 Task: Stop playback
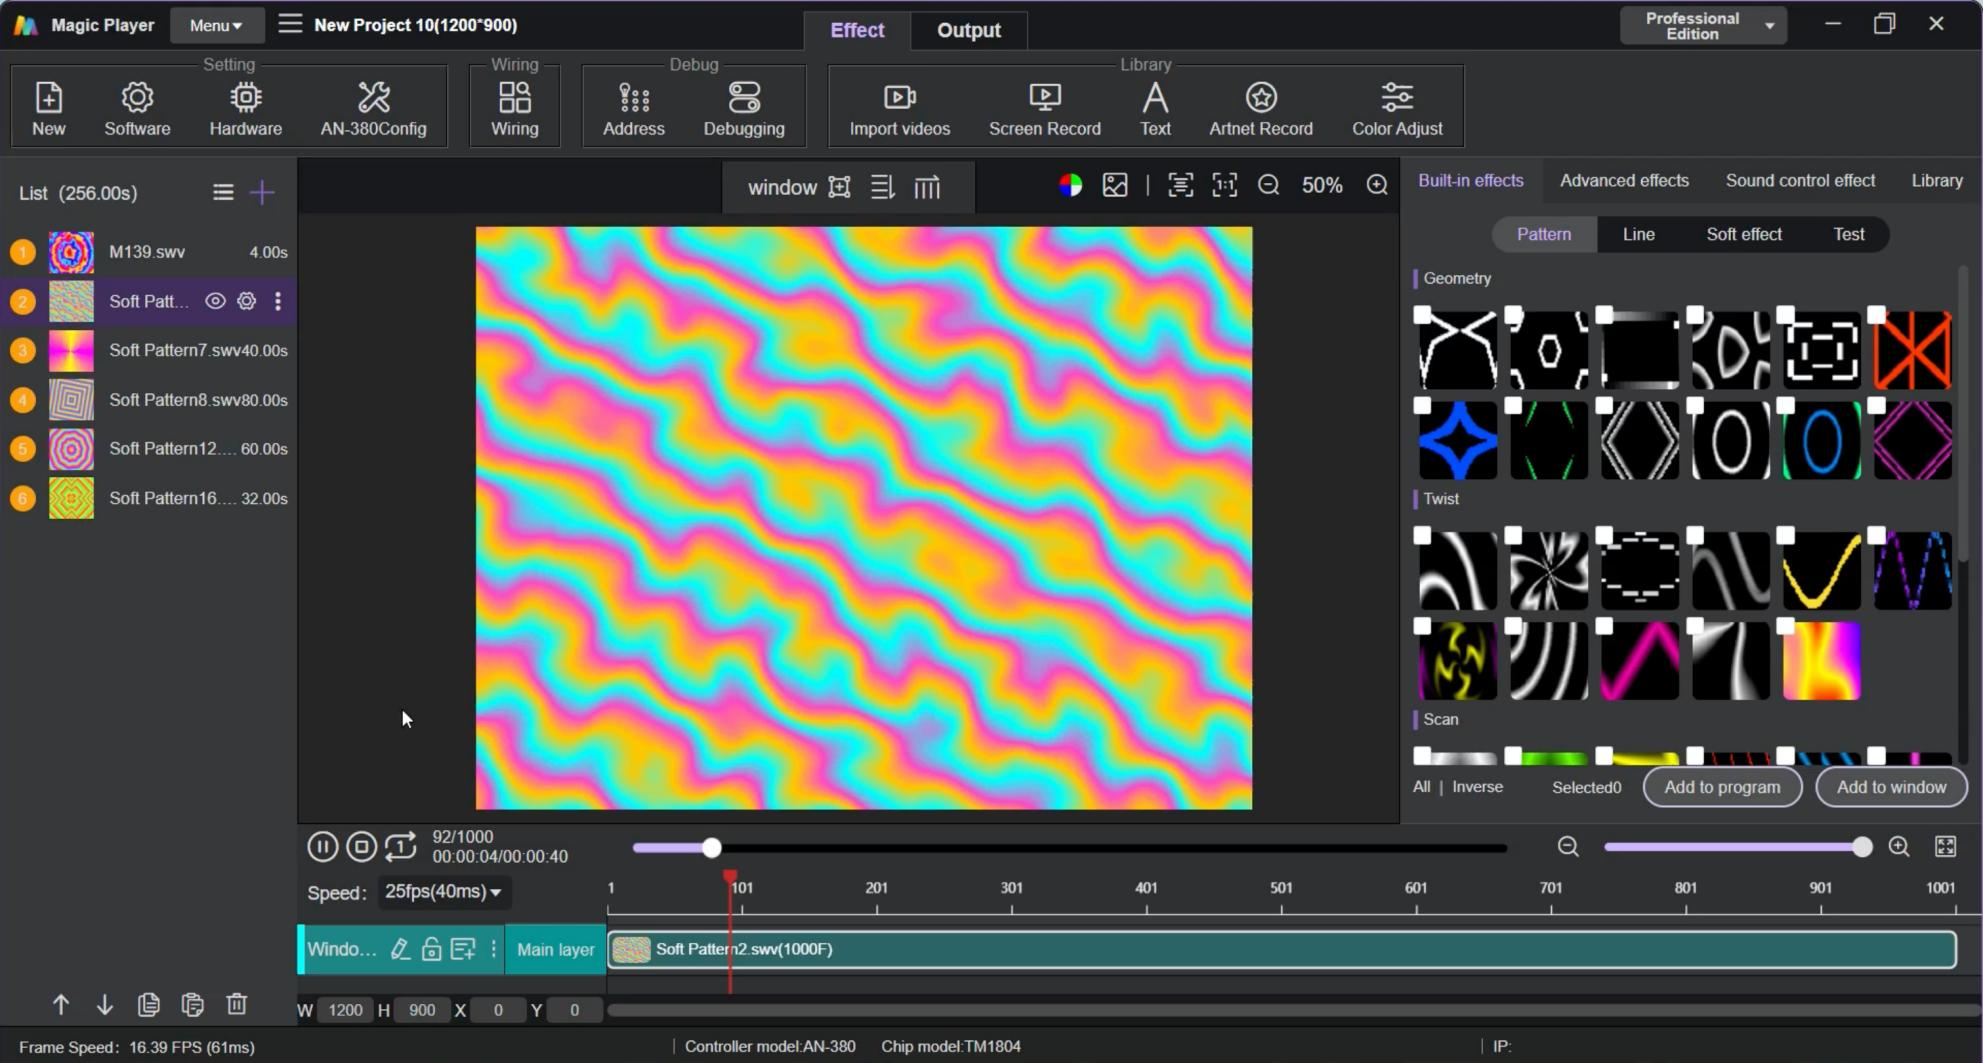point(361,847)
